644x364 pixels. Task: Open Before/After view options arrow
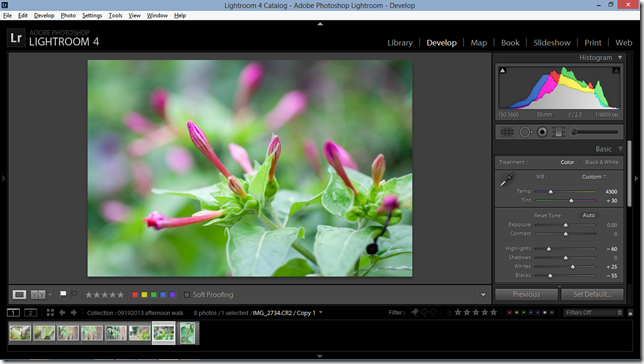[x=50, y=295]
